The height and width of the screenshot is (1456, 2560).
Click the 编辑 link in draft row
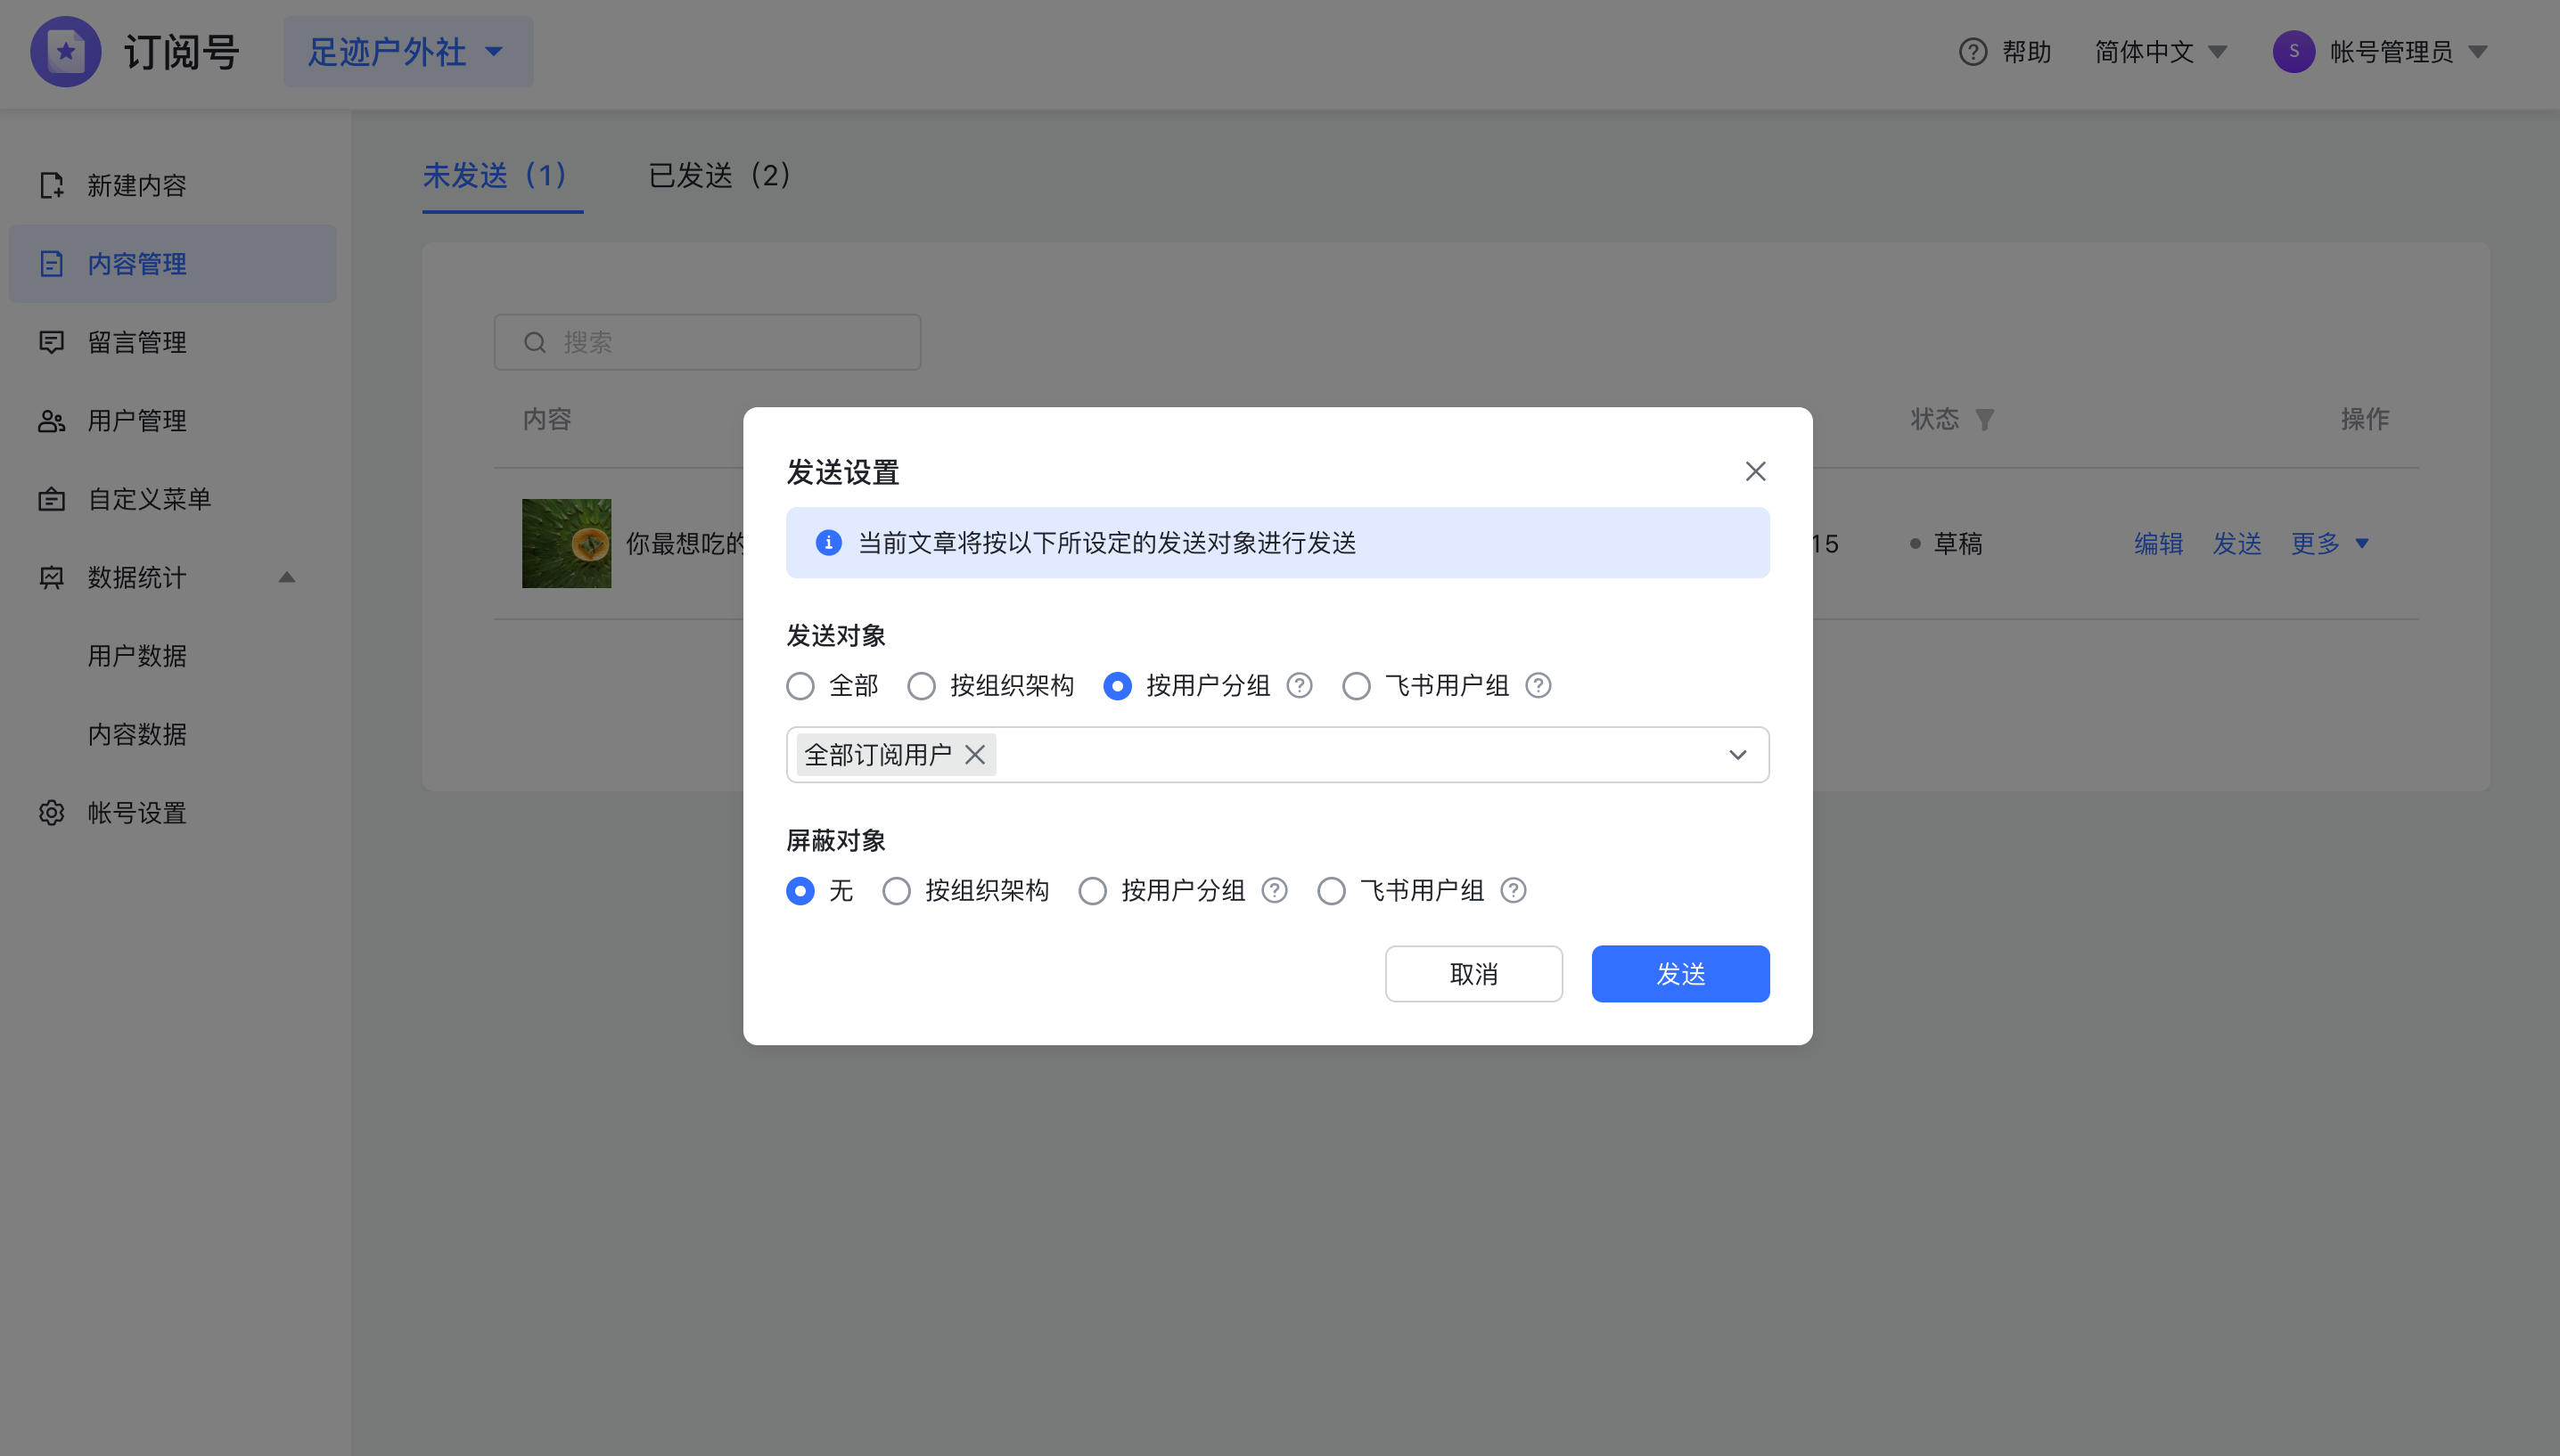(x=2158, y=544)
